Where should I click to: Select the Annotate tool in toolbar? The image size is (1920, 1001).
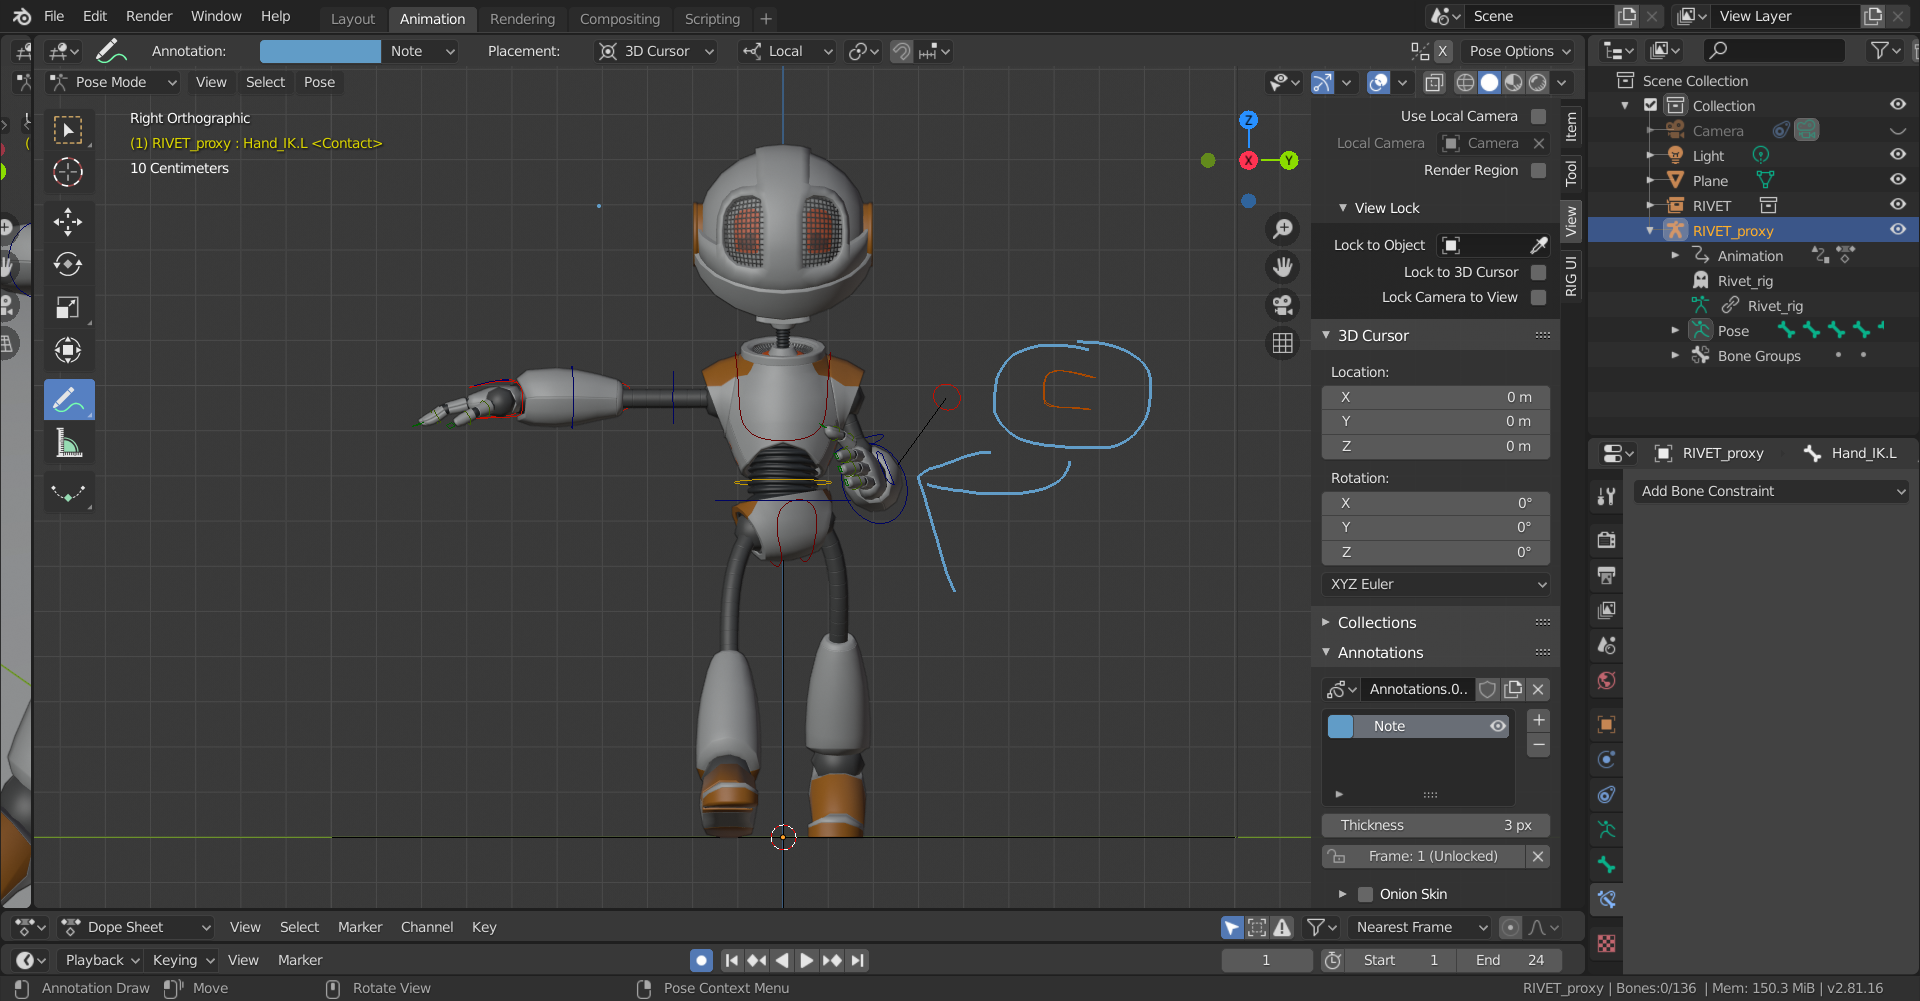(x=68, y=400)
